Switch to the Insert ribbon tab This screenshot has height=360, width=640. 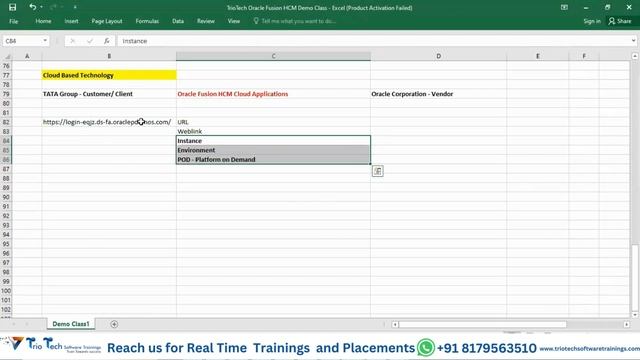point(71,21)
